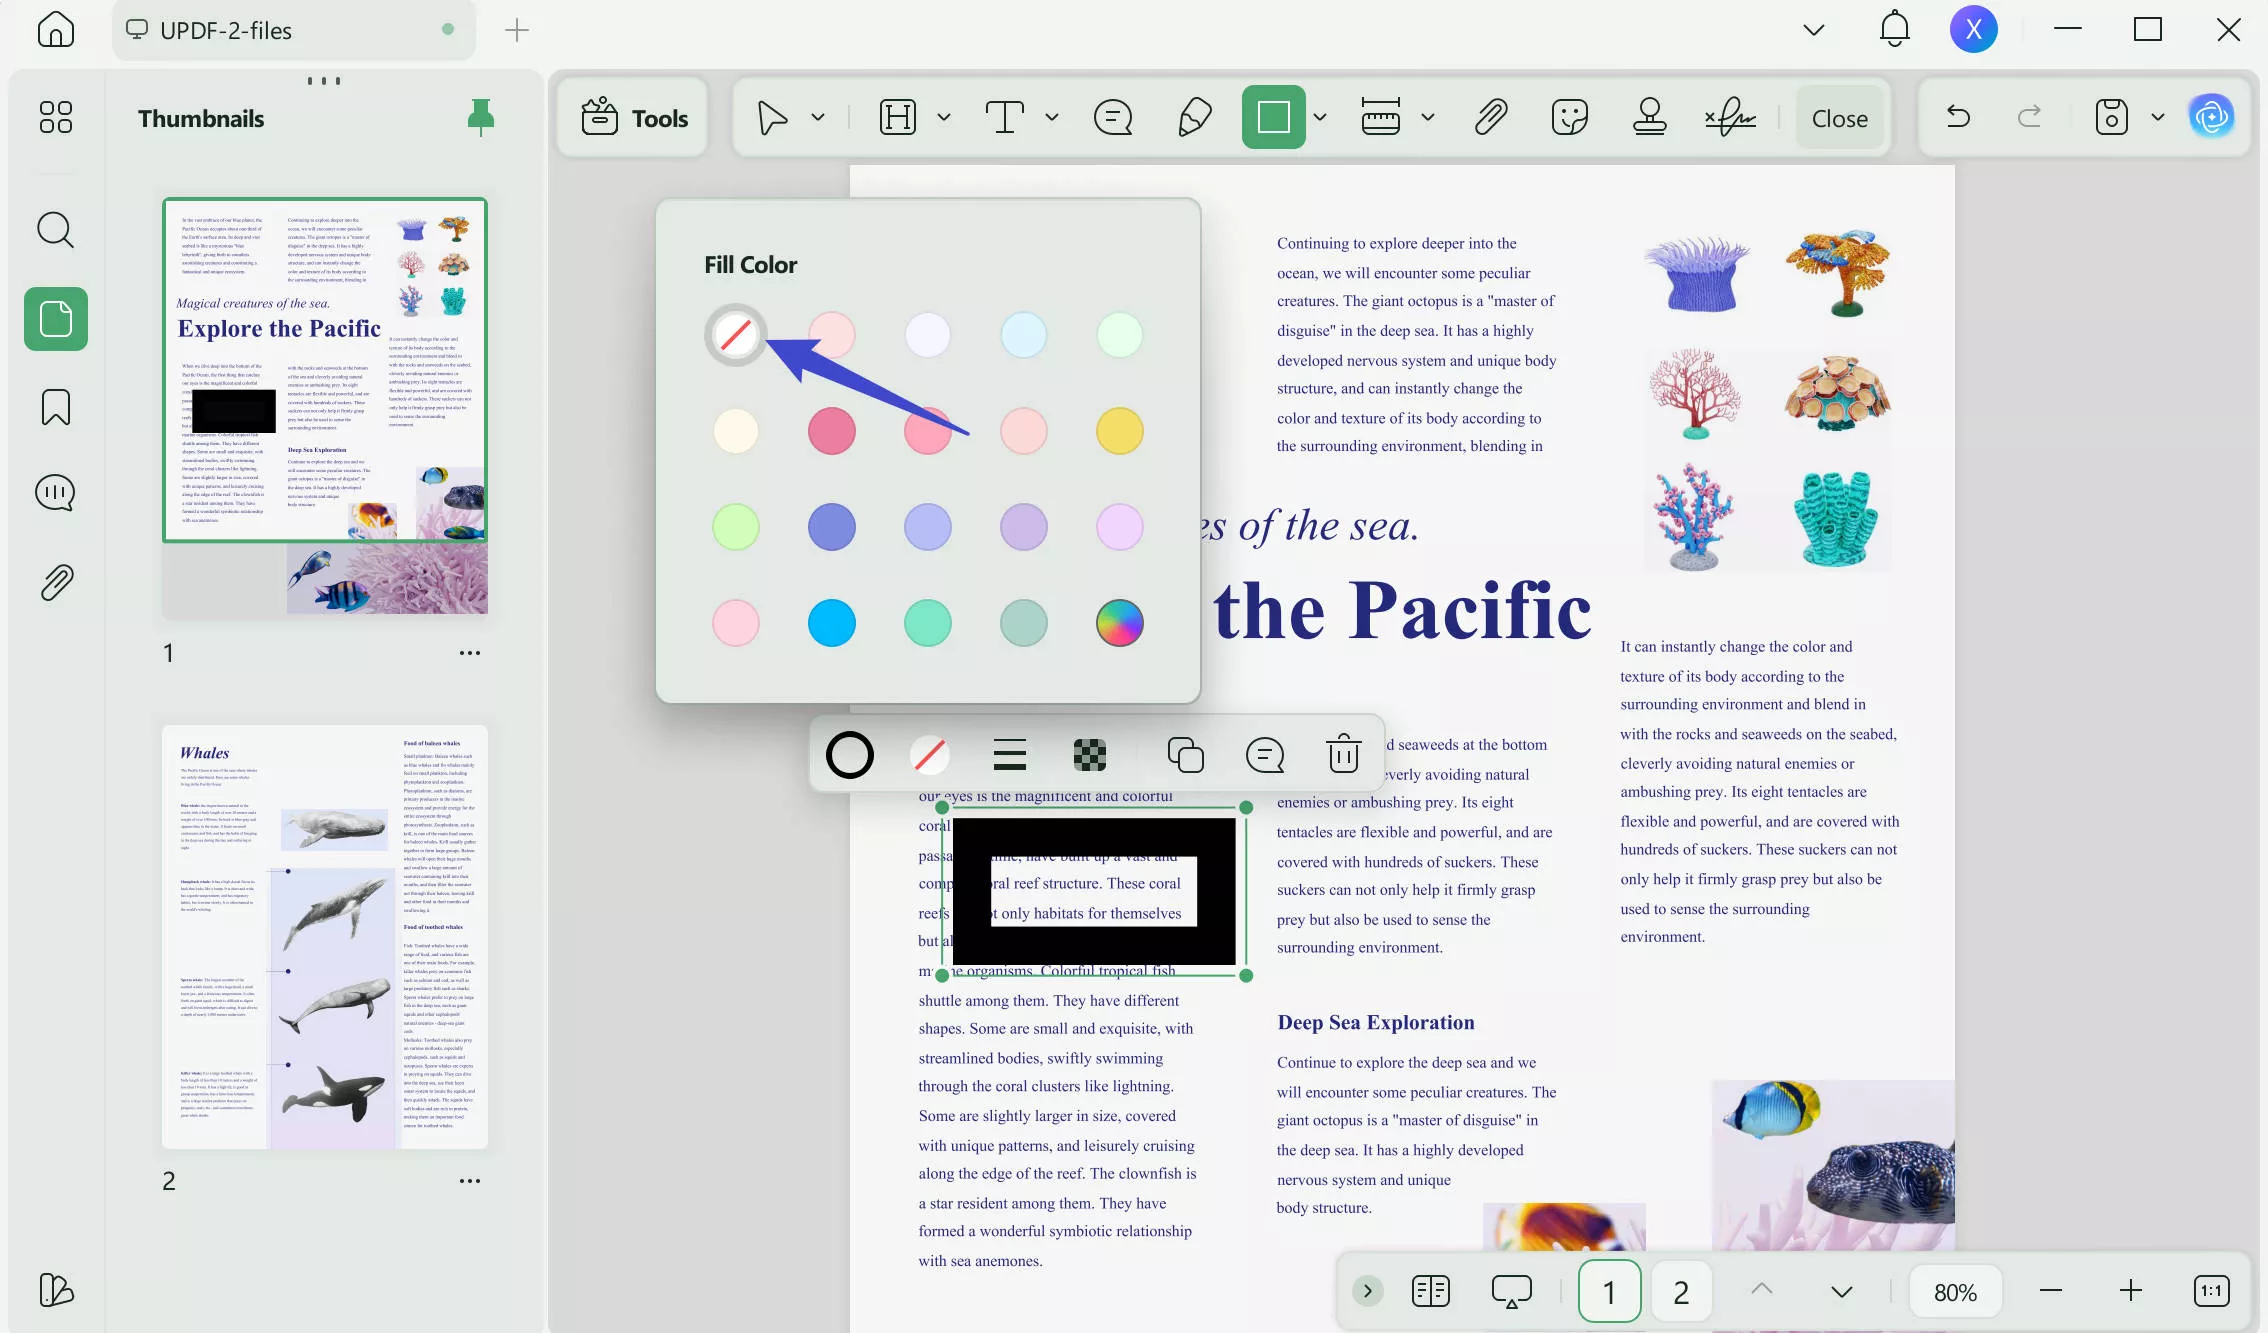
Task: Go to page 2 button
Action: point(1681,1291)
